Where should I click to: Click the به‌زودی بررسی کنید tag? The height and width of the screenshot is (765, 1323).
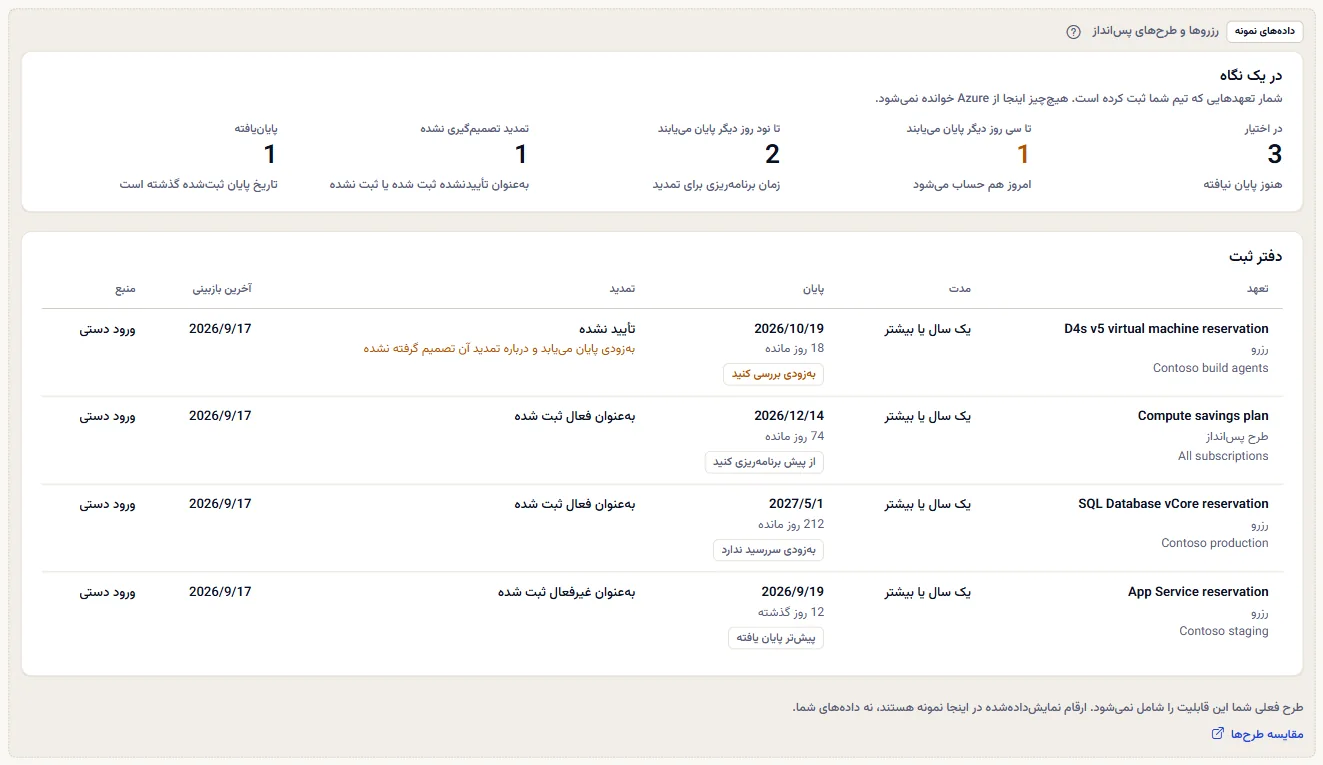coord(773,374)
